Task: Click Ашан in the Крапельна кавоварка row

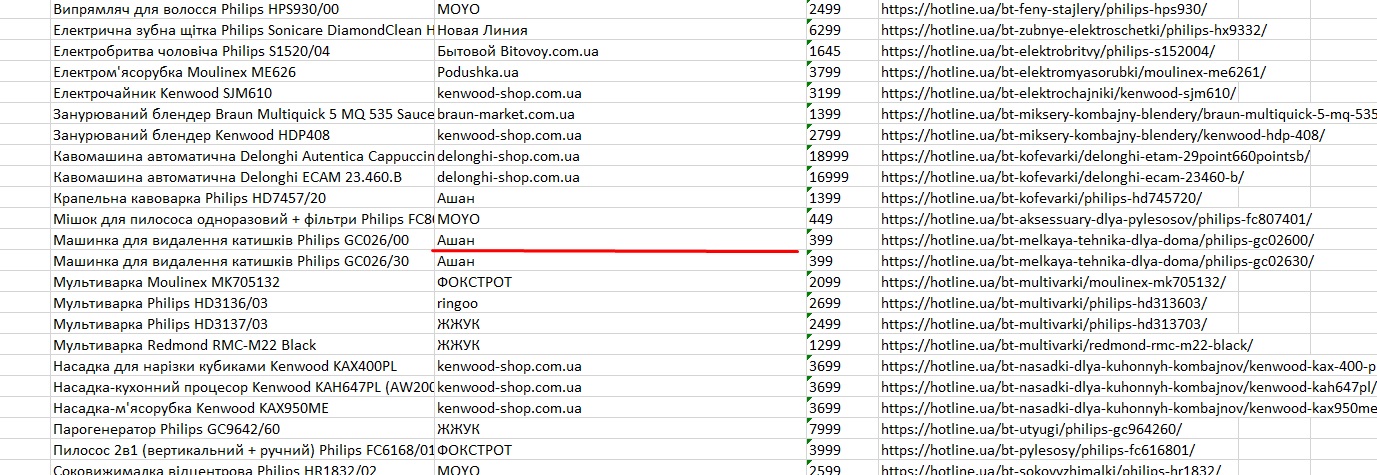Action: pyautogui.click(x=620, y=198)
